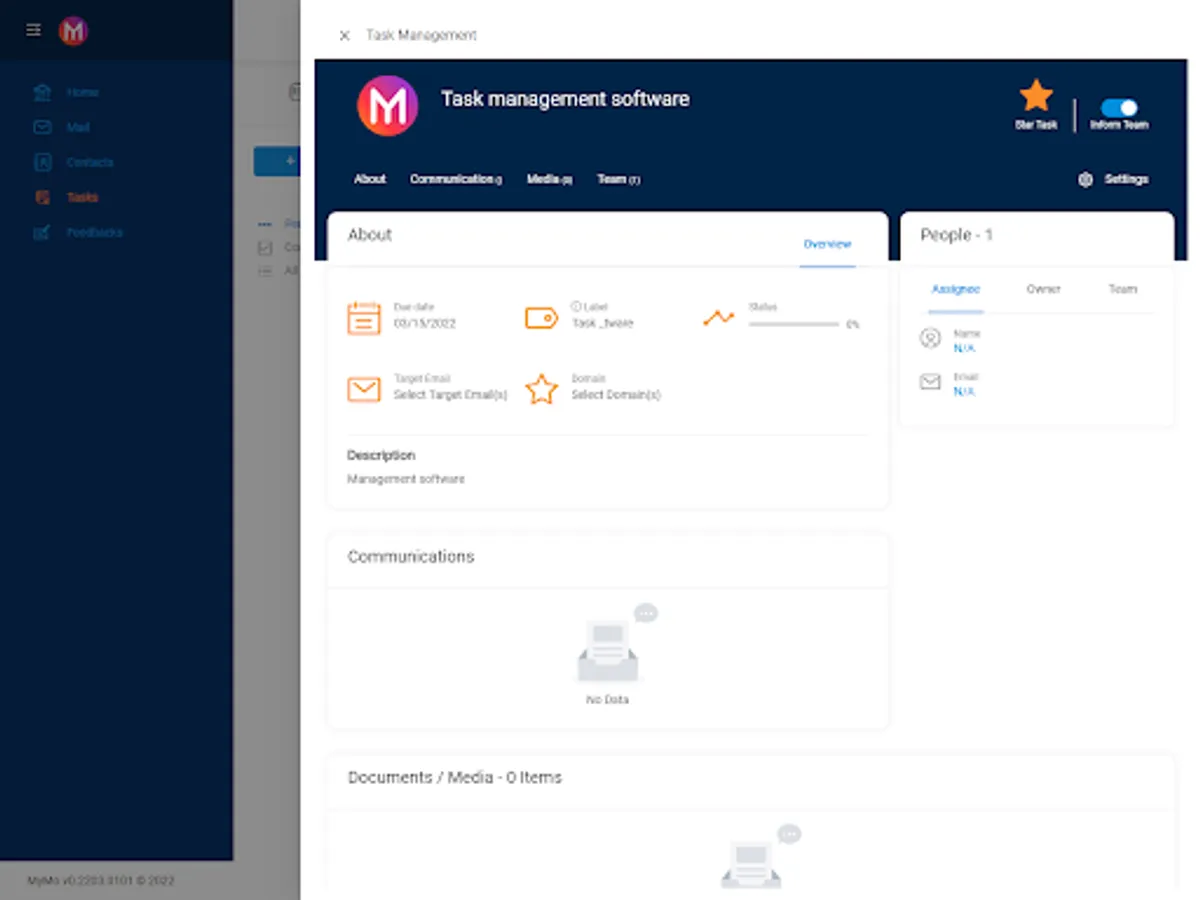The image size is (1200, 900).
Task: Open Select Target Email(s) field
Action: 450,395
